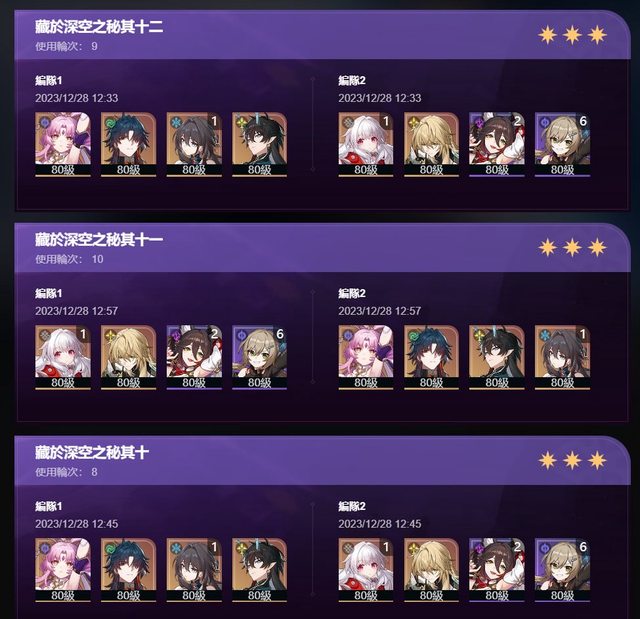Screen dimensions: 640x619
Task: Click blue-haired character in stage 十二 編隊1
Action: (129, 144)
